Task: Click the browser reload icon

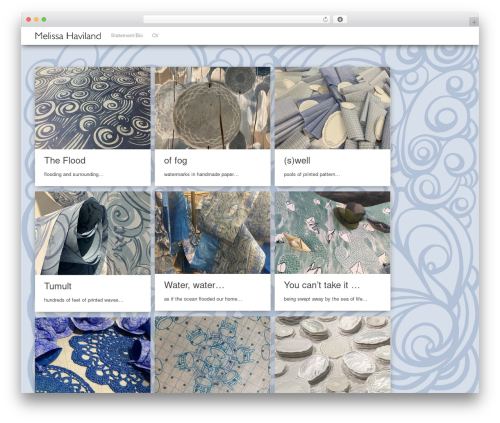Action: click(x=325, y=20)
